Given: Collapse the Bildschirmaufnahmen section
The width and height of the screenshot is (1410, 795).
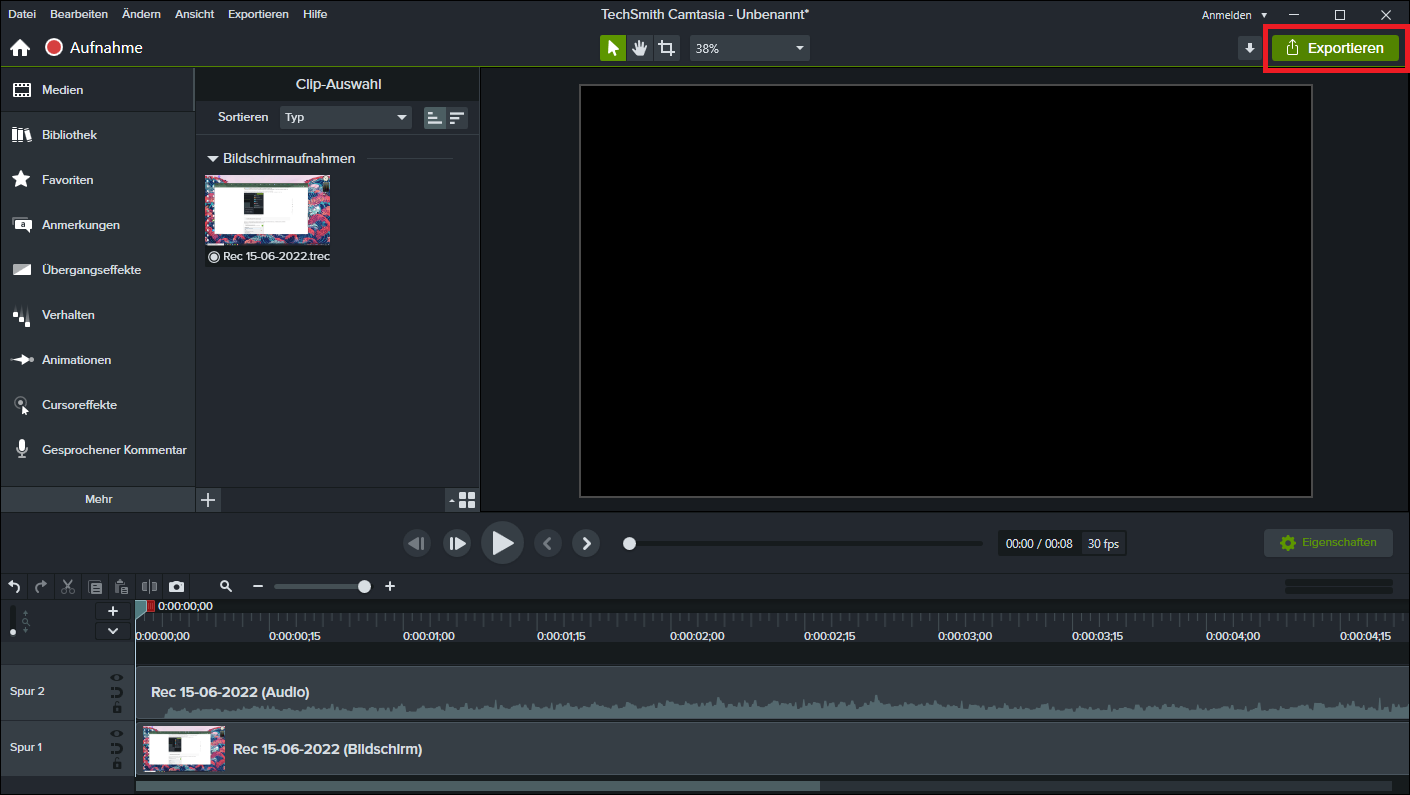Looking at the screenshot, I should pos(212,159).
